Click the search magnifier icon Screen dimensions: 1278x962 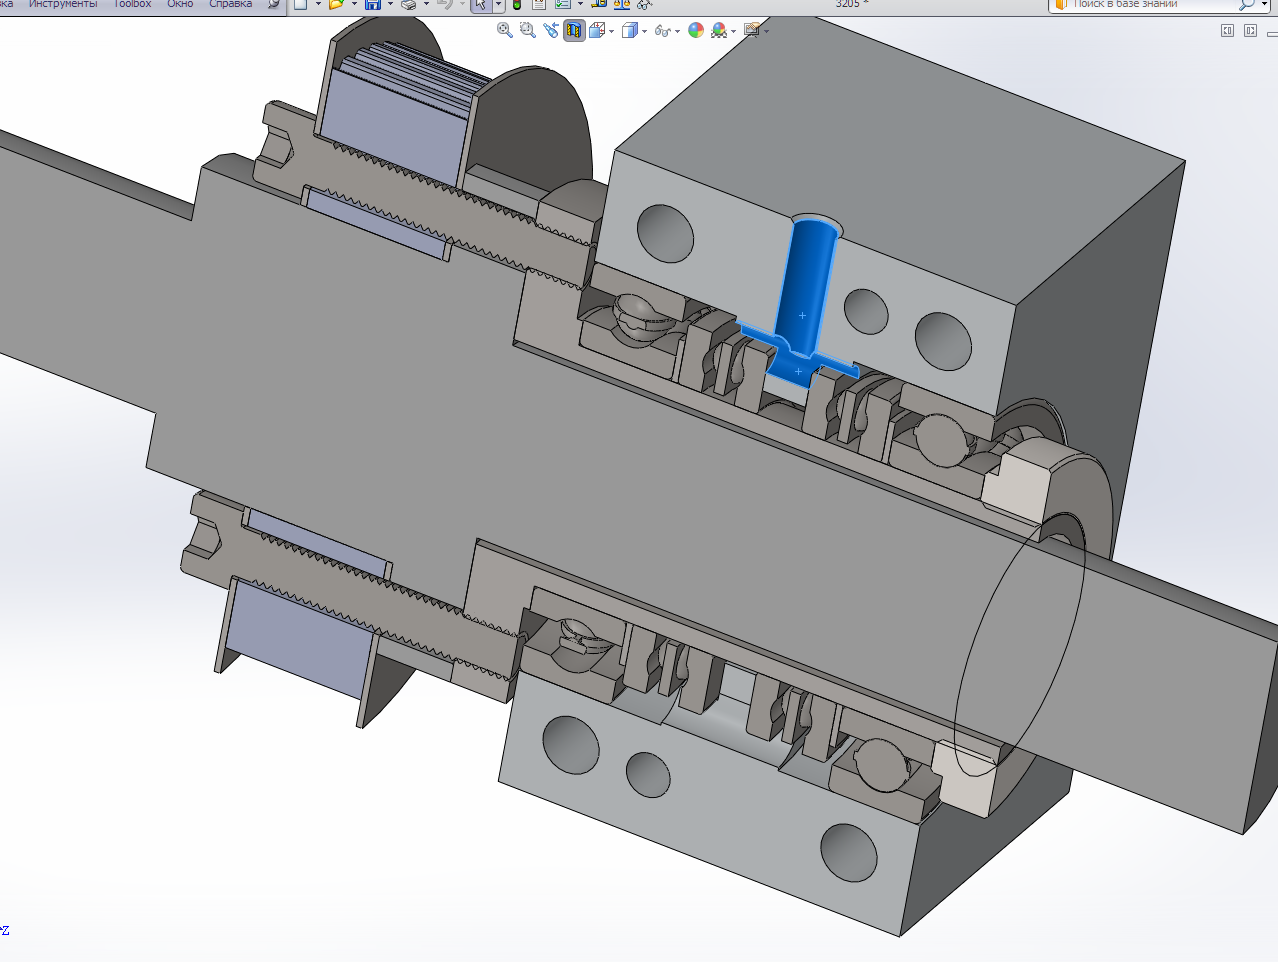pos(1246,4)
